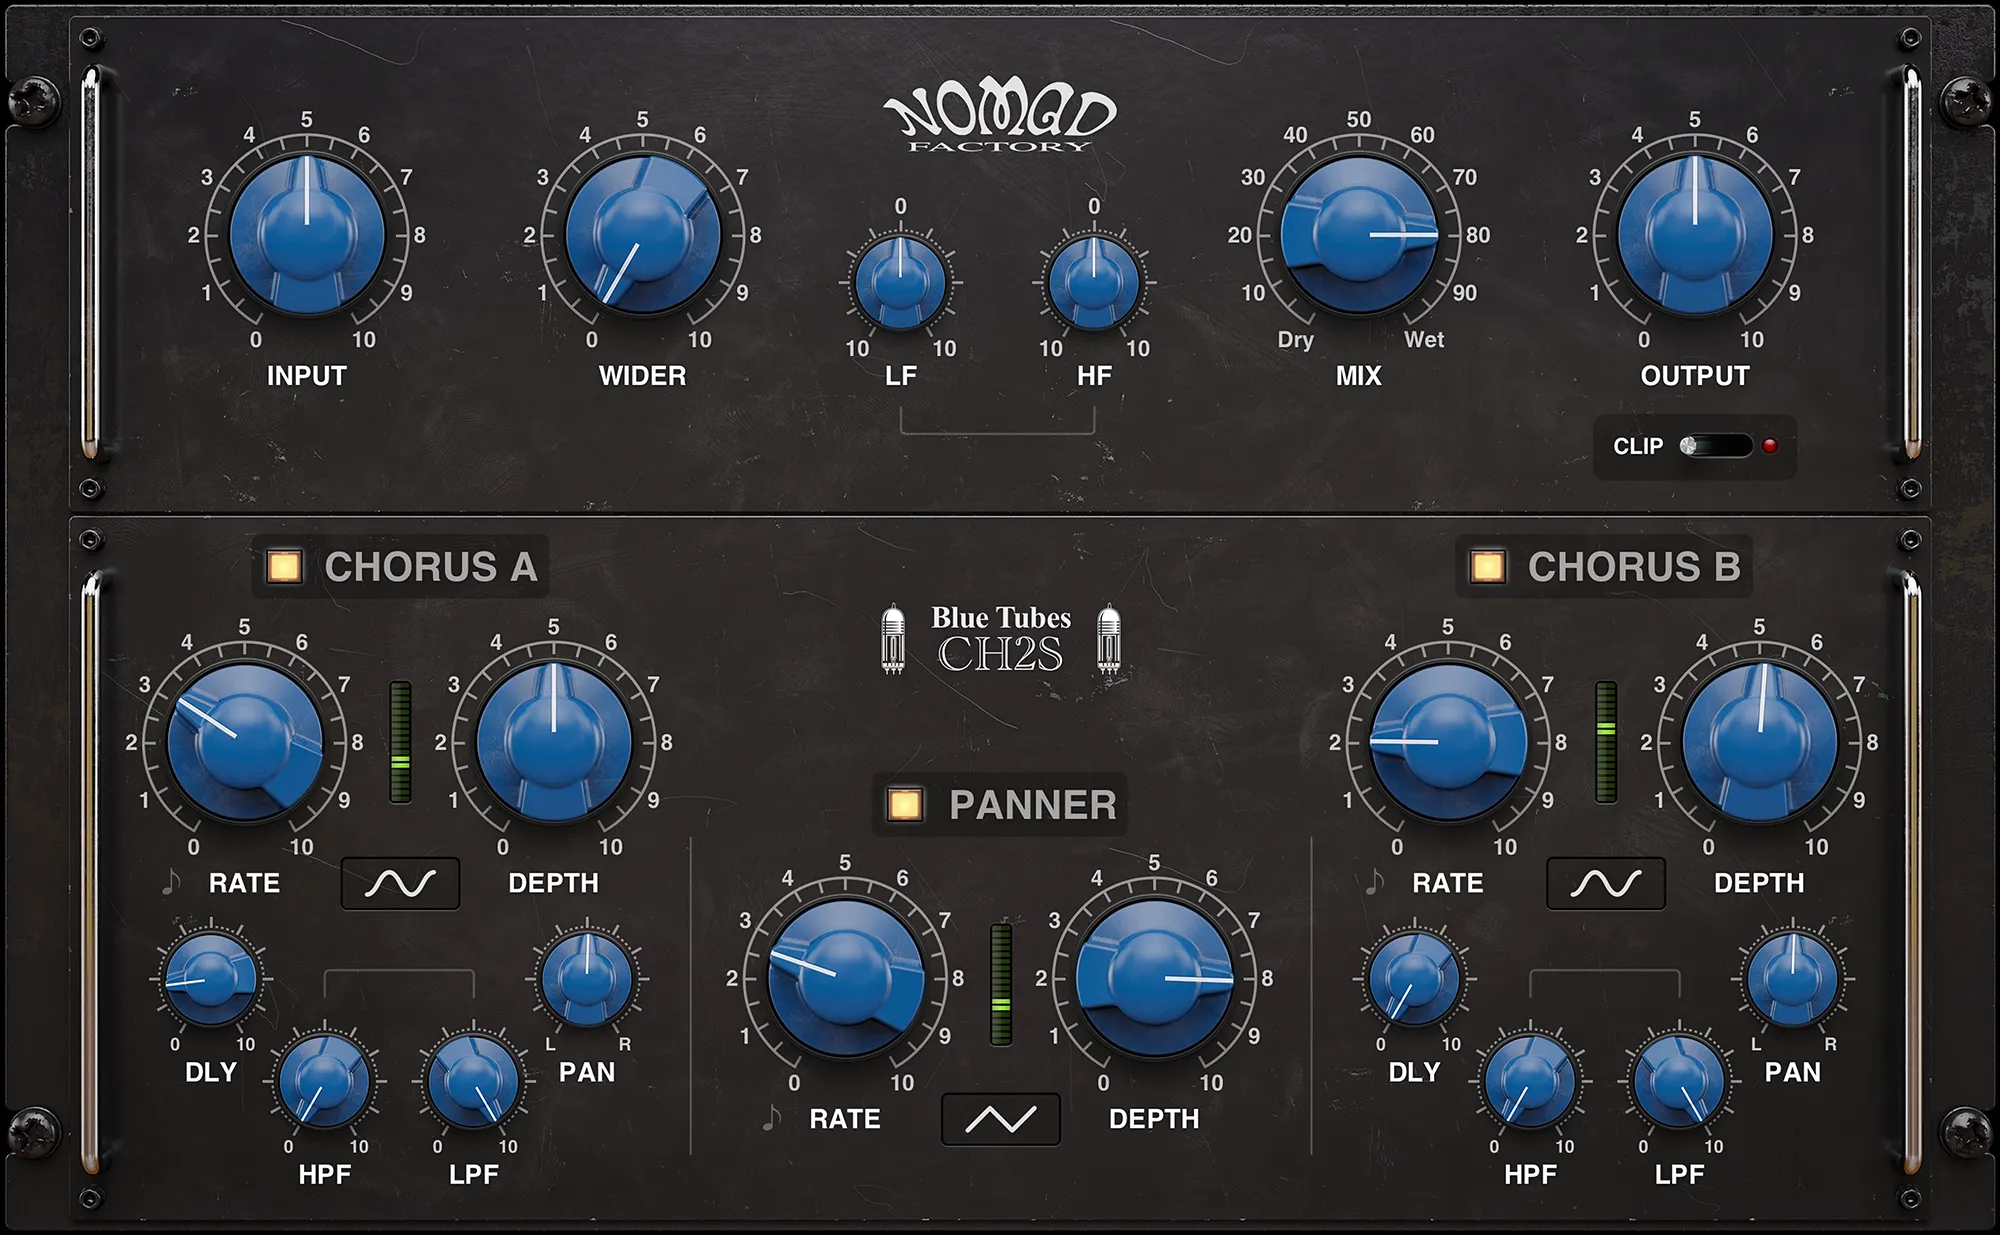Screen dimensions: 2000x1235
Task: Select the sine waveform icon below Chorus A
Action: coord(398,883)
